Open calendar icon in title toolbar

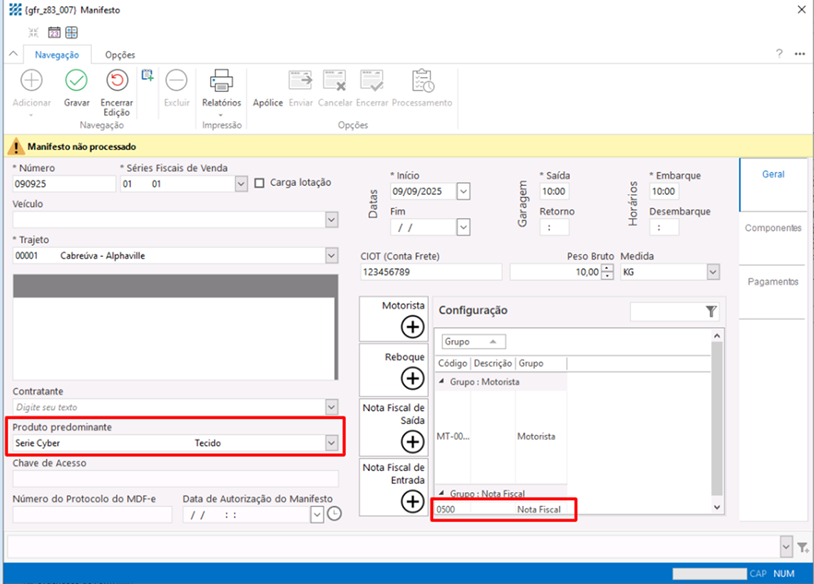(x=54, y=32)
